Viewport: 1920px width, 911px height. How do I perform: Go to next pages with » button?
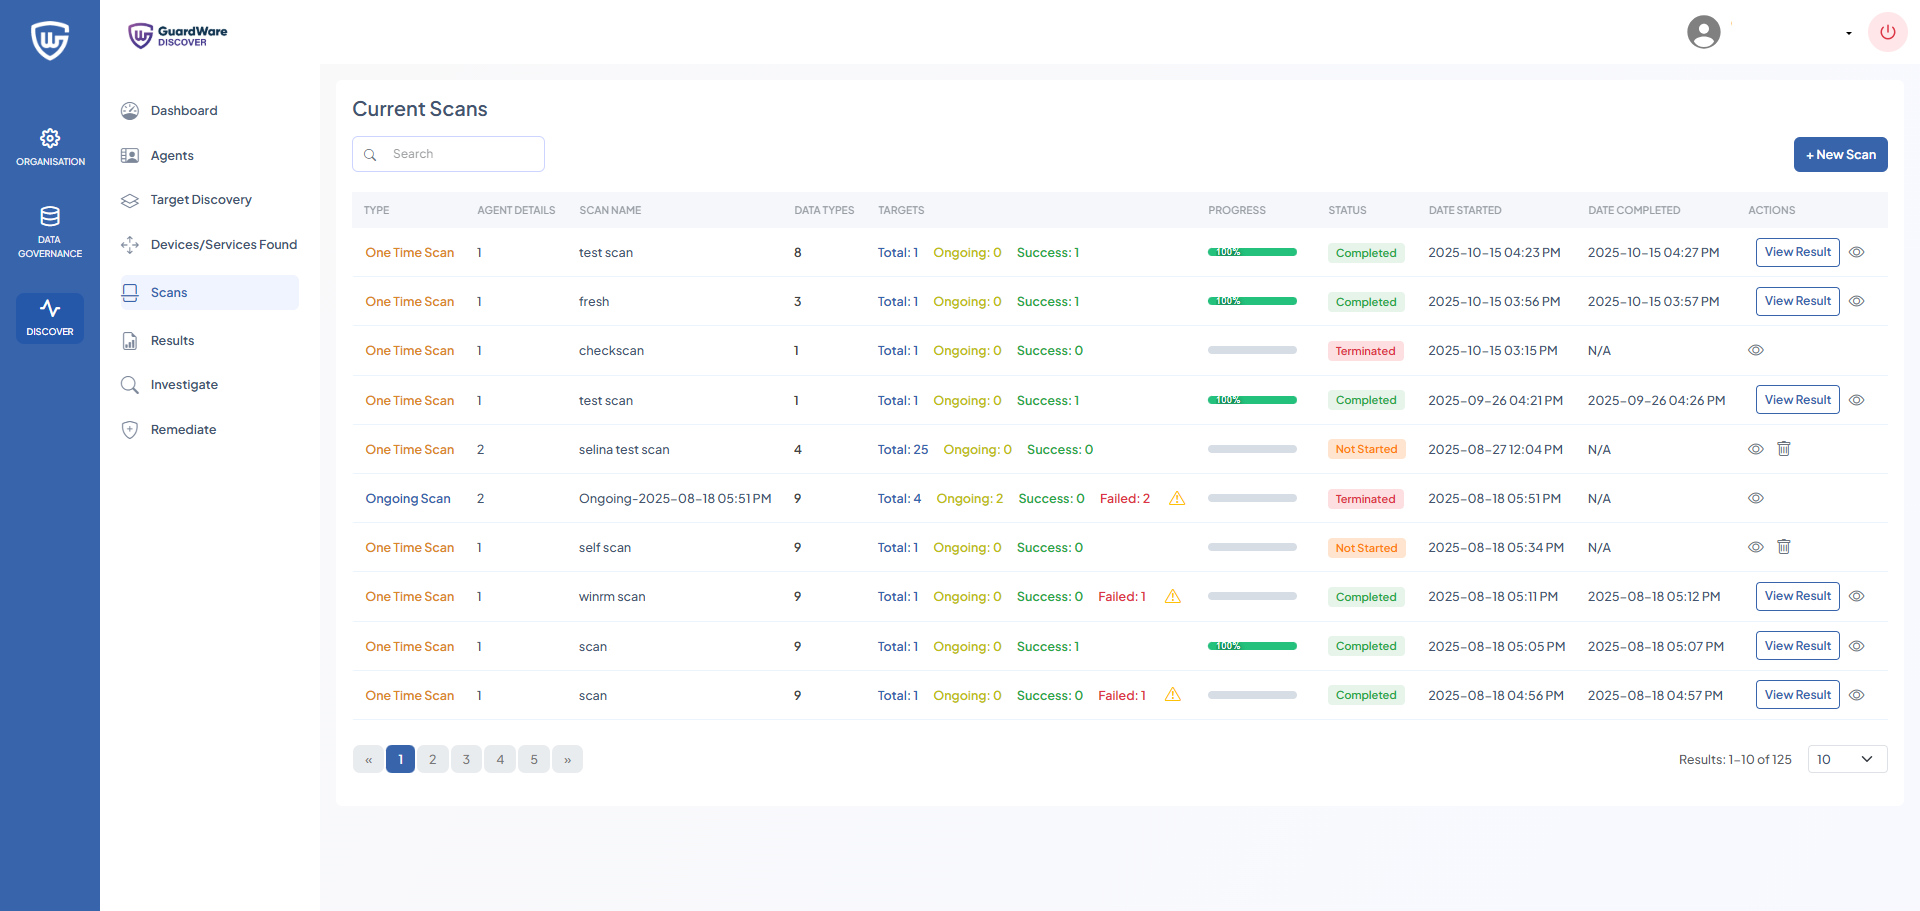(567, 759)
